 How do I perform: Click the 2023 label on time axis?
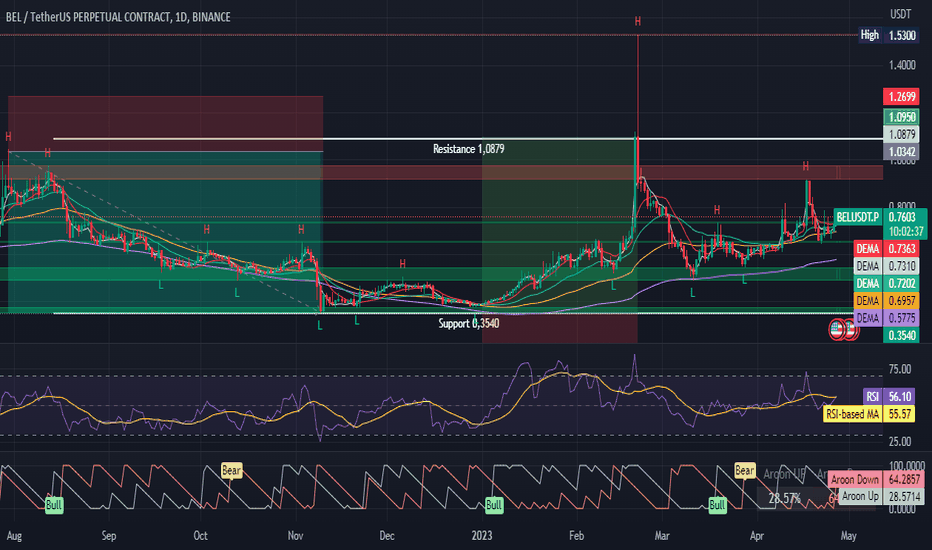(482, 536)
